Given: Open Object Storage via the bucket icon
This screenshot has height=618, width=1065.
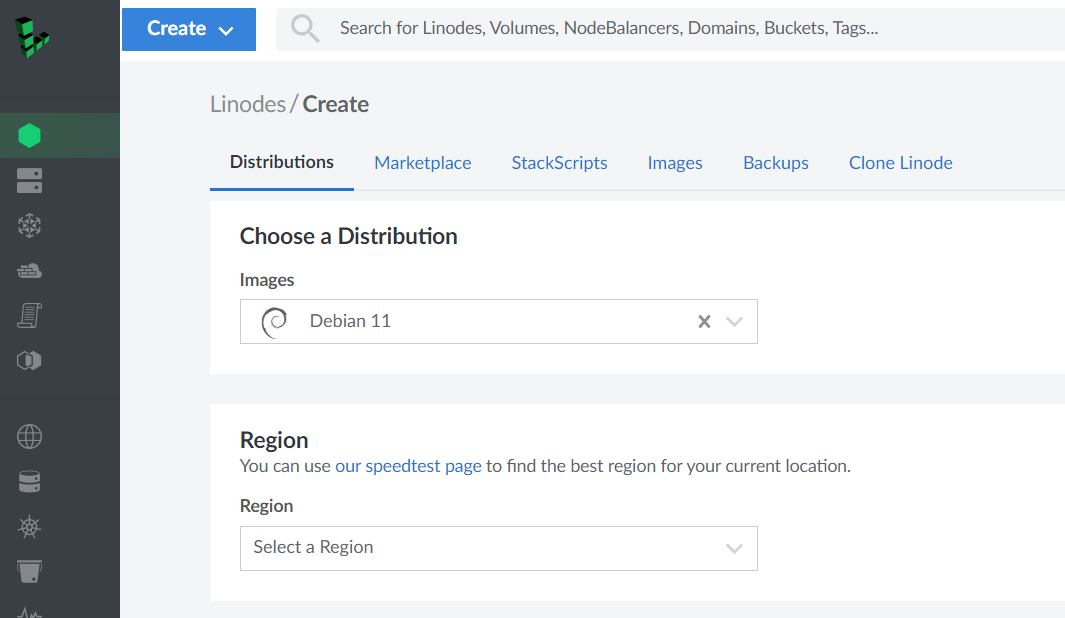Looking at the screenshot, I should [x=29, y=571].
